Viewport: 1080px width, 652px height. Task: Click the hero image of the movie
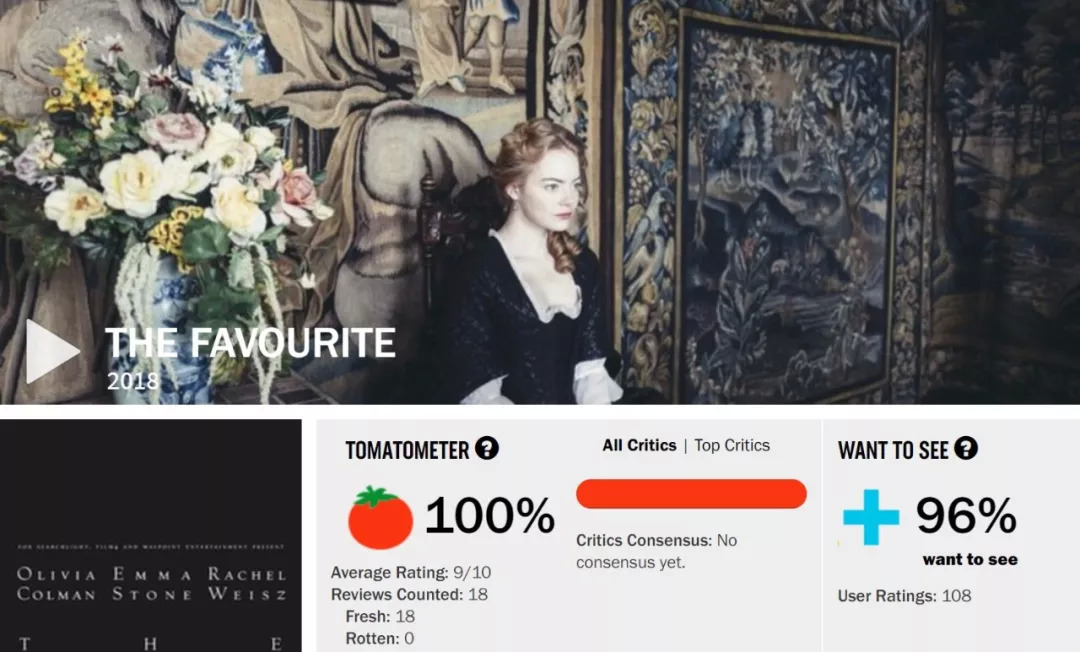[540, 202]
